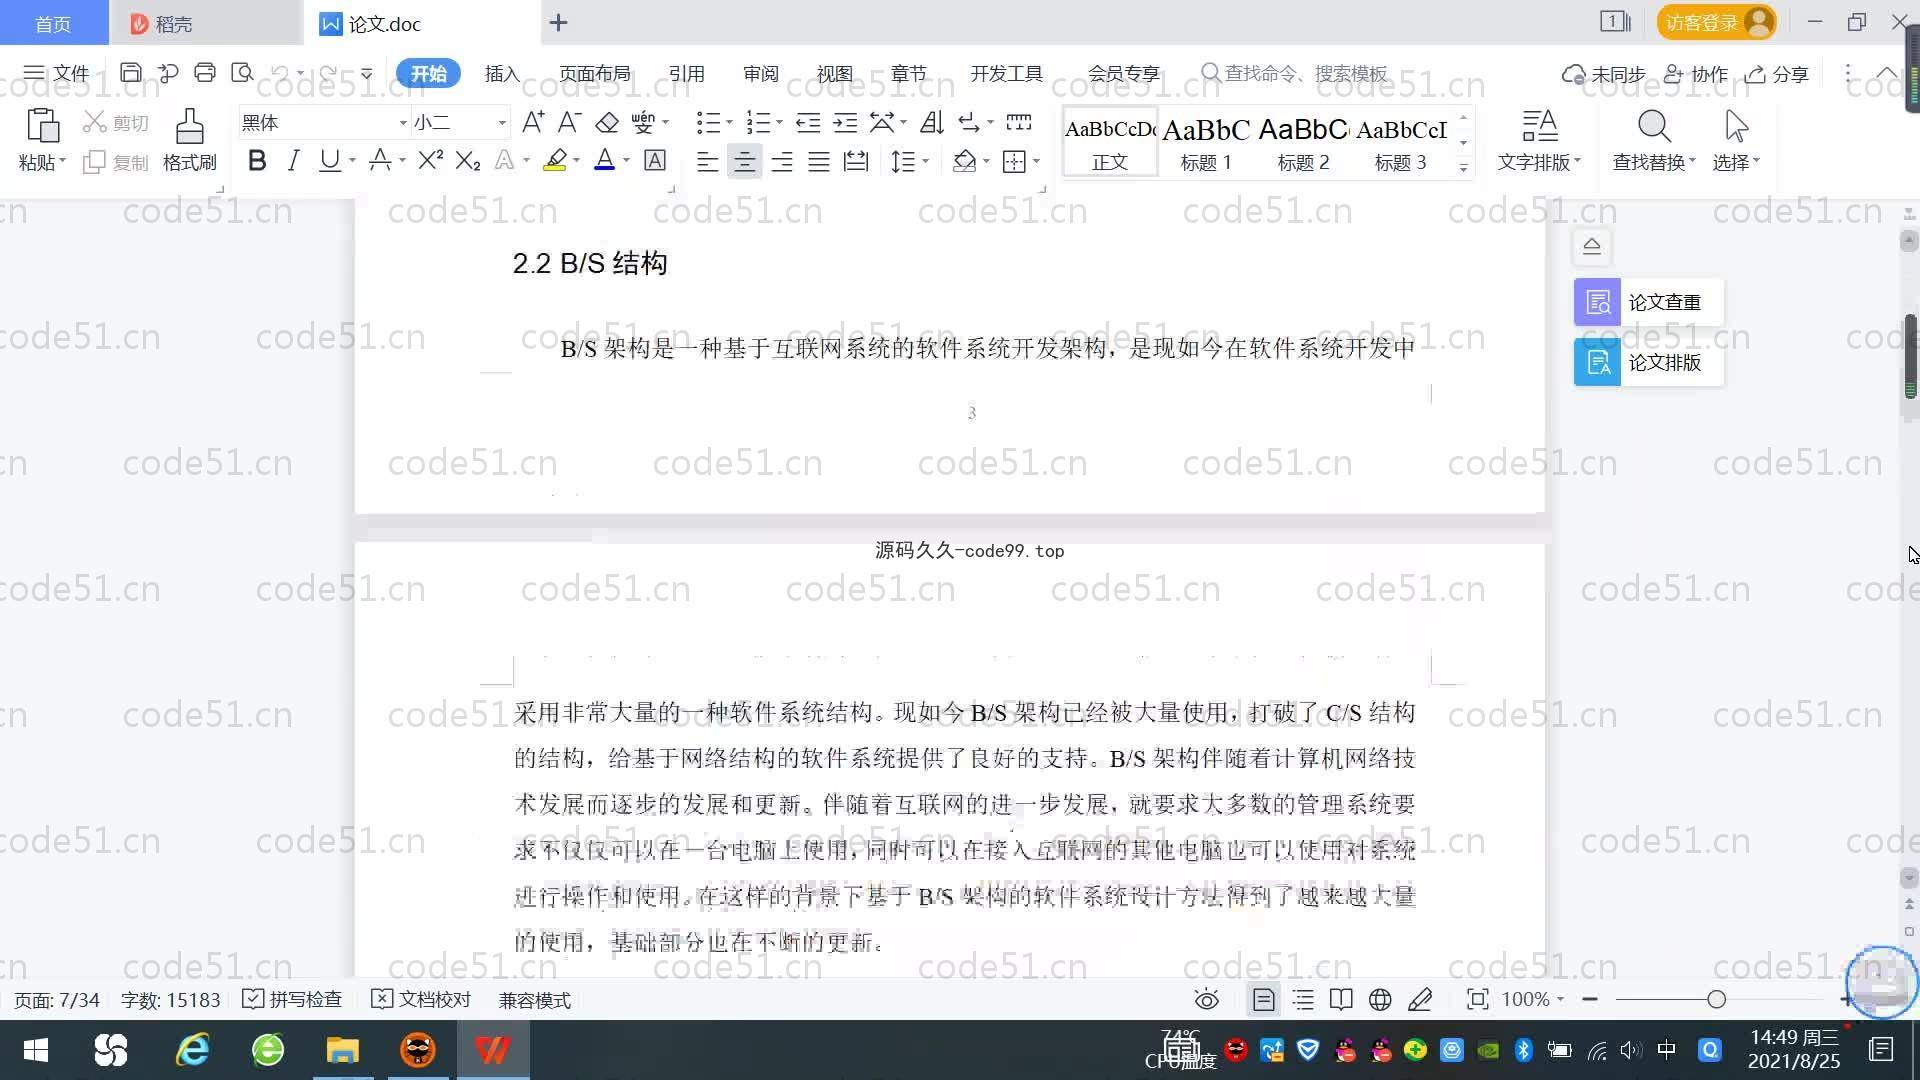Open the 插入 ribbon tab
The height and width of the screenshot is (1080, 1920).
pyautogui.click(x=502, y=73)
